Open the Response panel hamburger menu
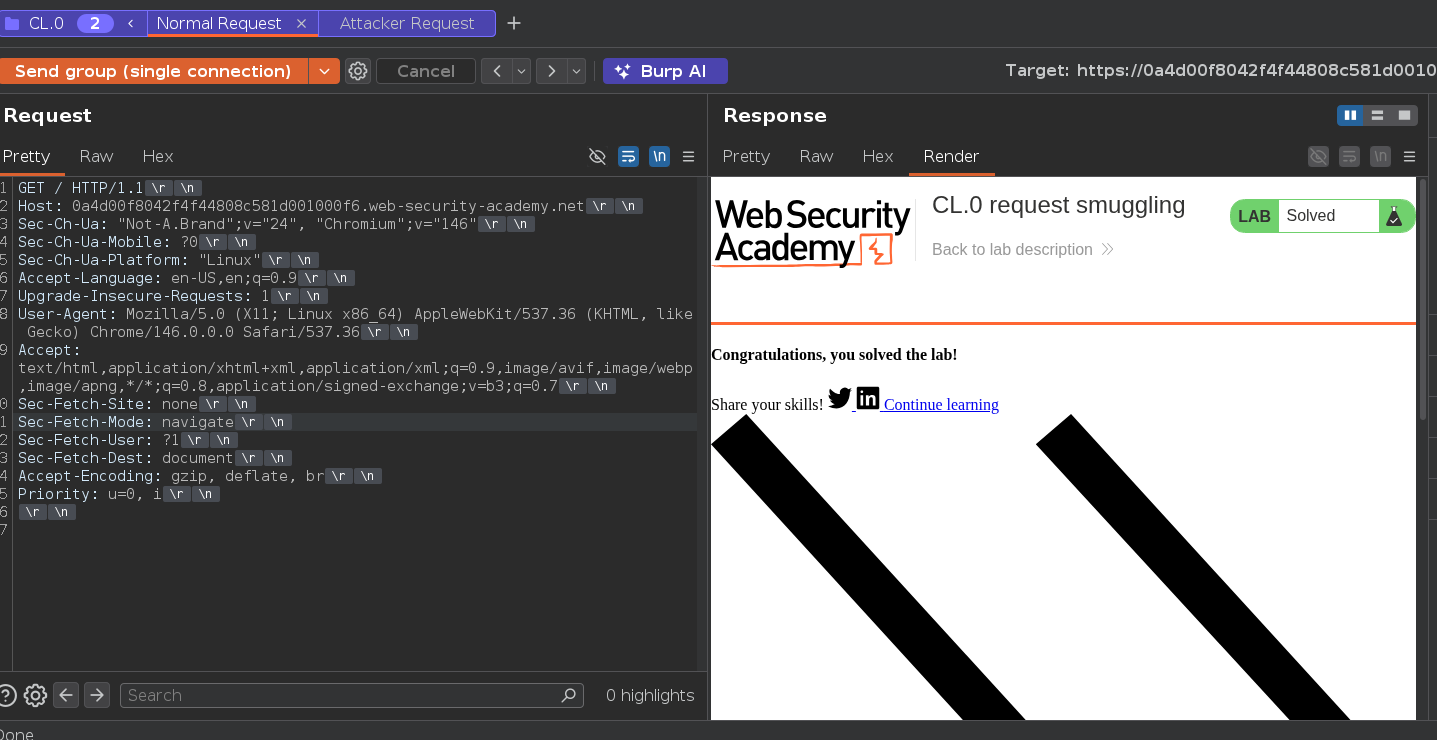The width and height of the screenshot is (1437, 740). tap(1410, 156)
